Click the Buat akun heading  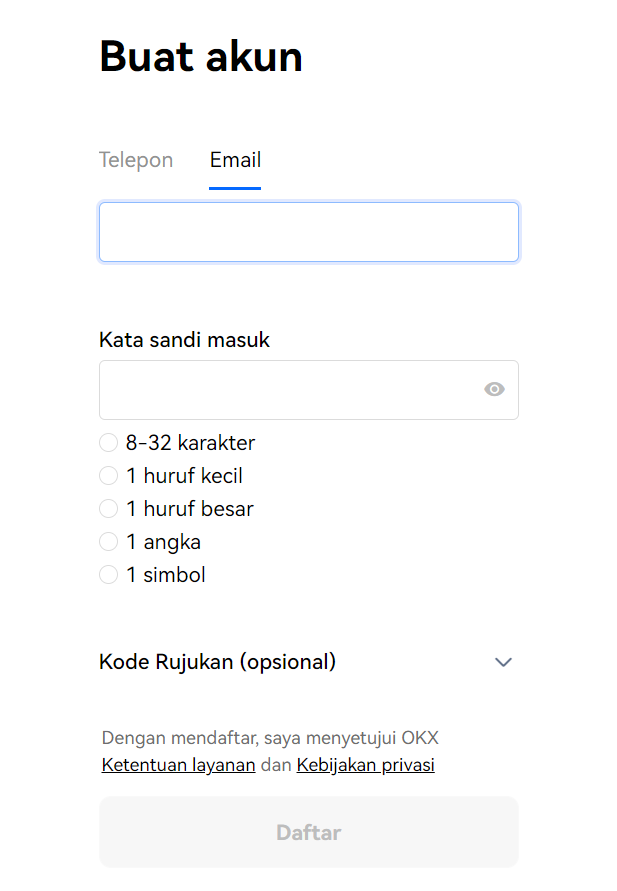pos(201,56)
